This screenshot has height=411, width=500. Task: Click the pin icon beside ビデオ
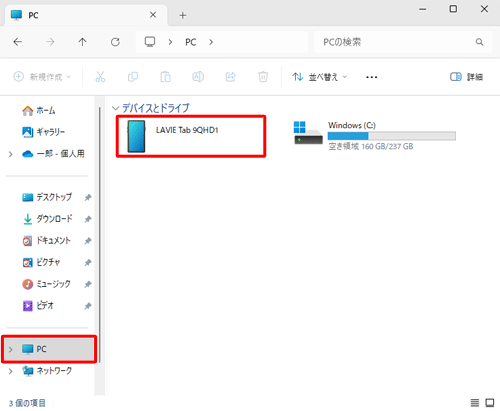pos(88,306)
